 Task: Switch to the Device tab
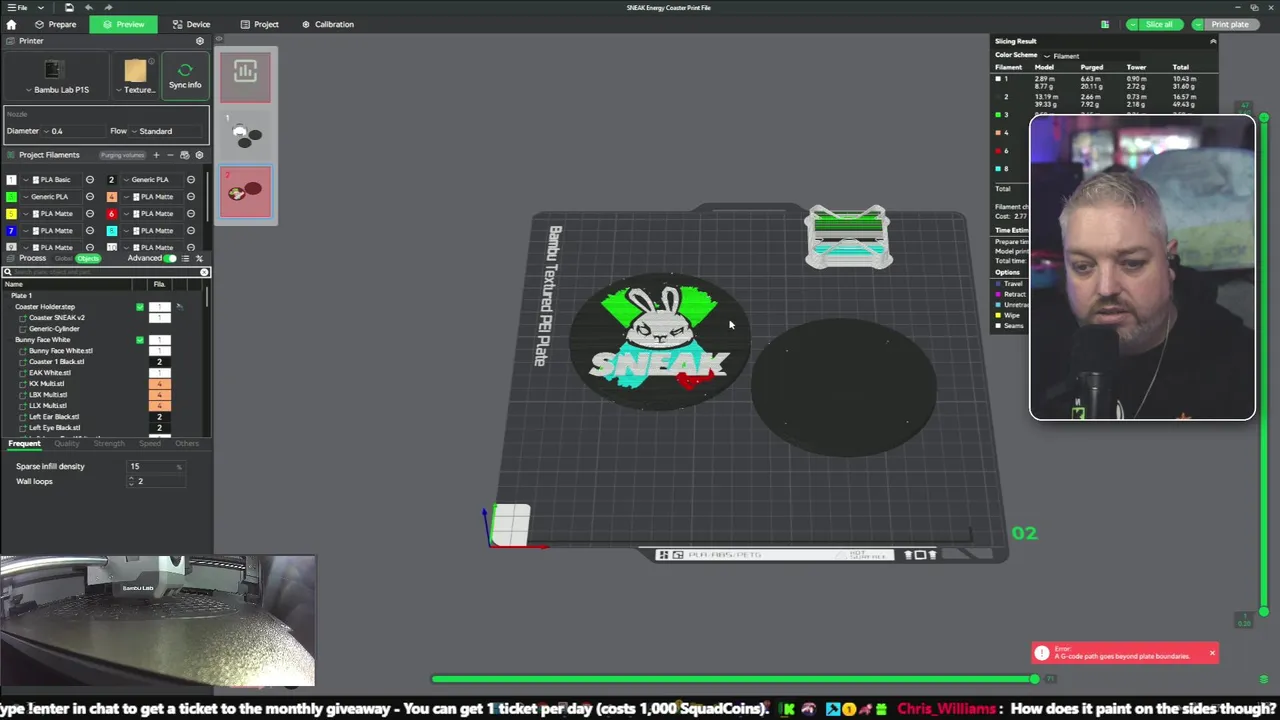tap(191, 24)
